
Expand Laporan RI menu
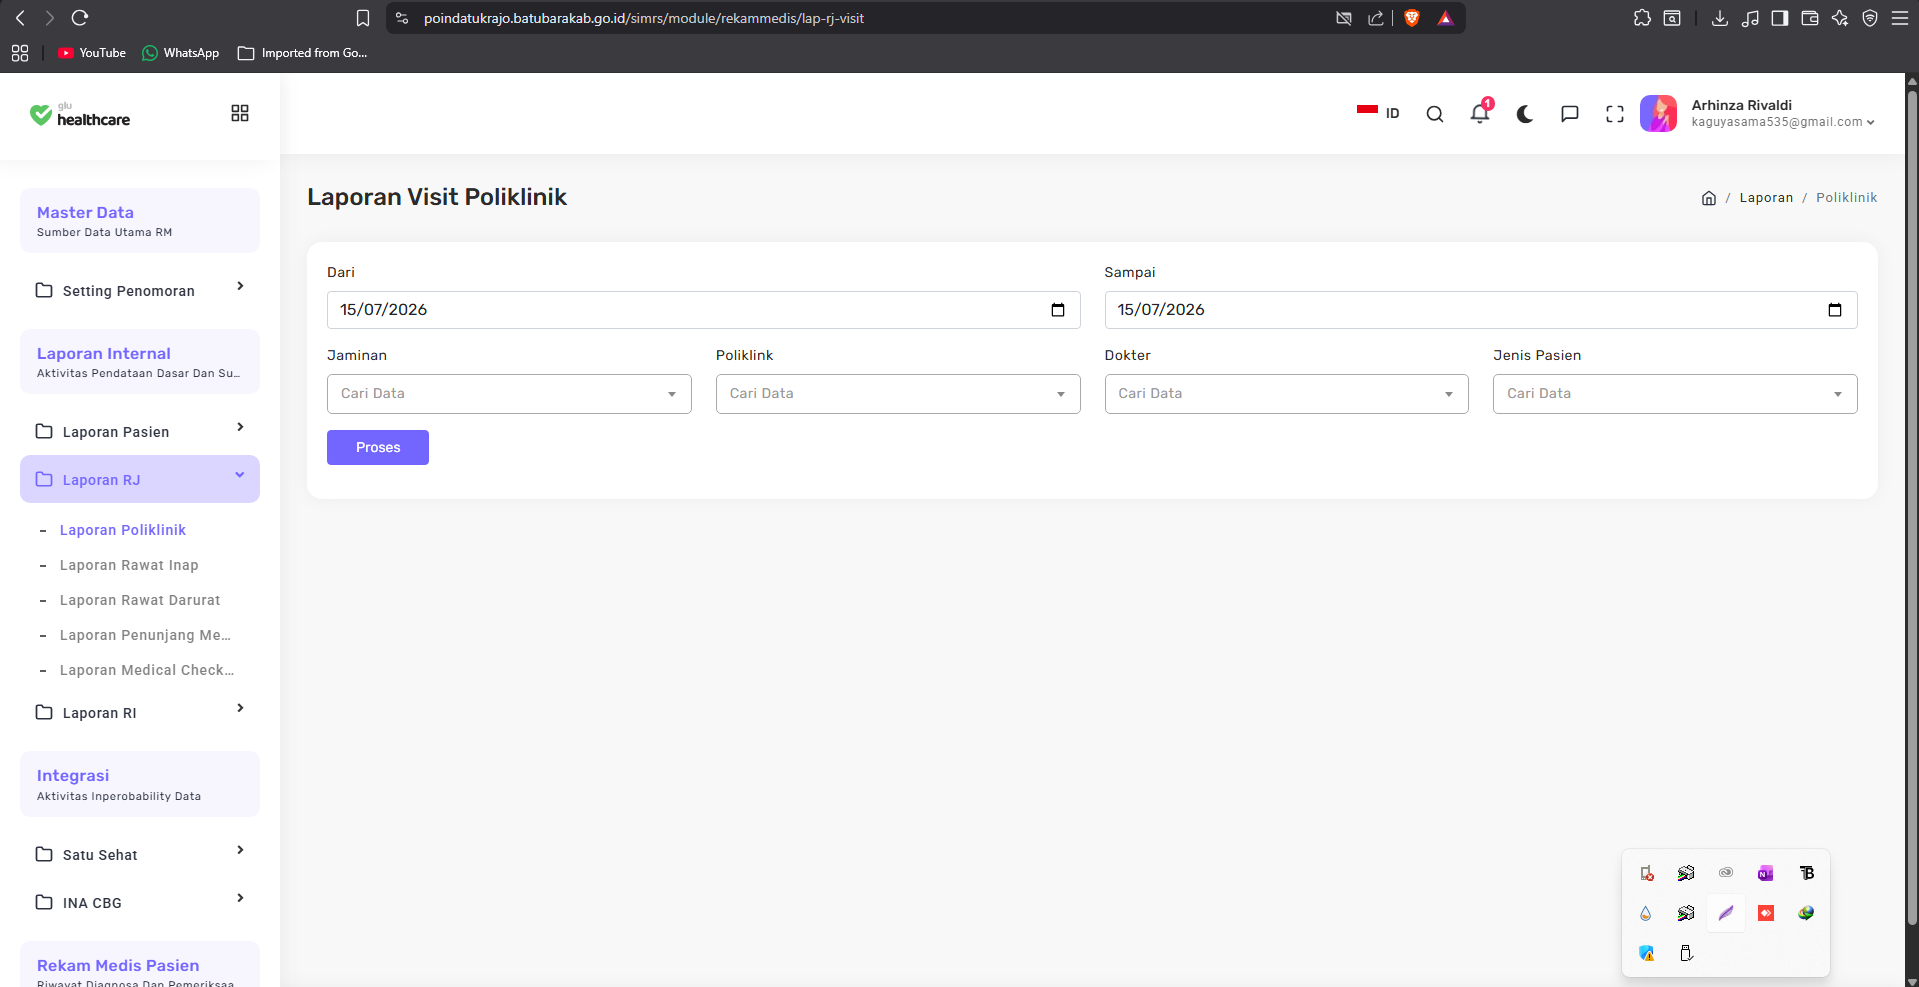point(140,712)
